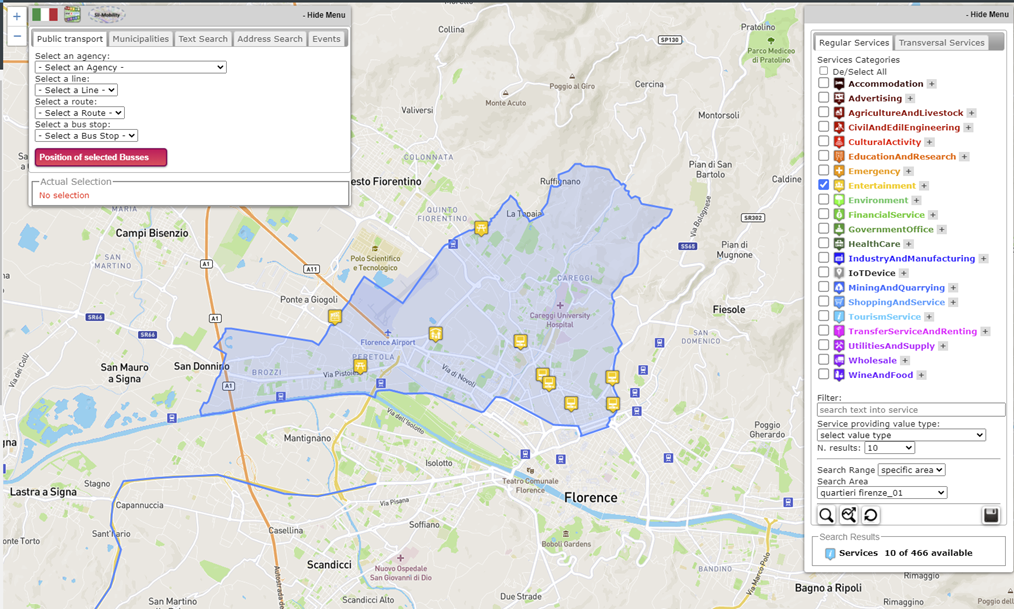1014x609 pixels.
Task: Check the TourismService category checkbox
Action: tap(824, 316)
